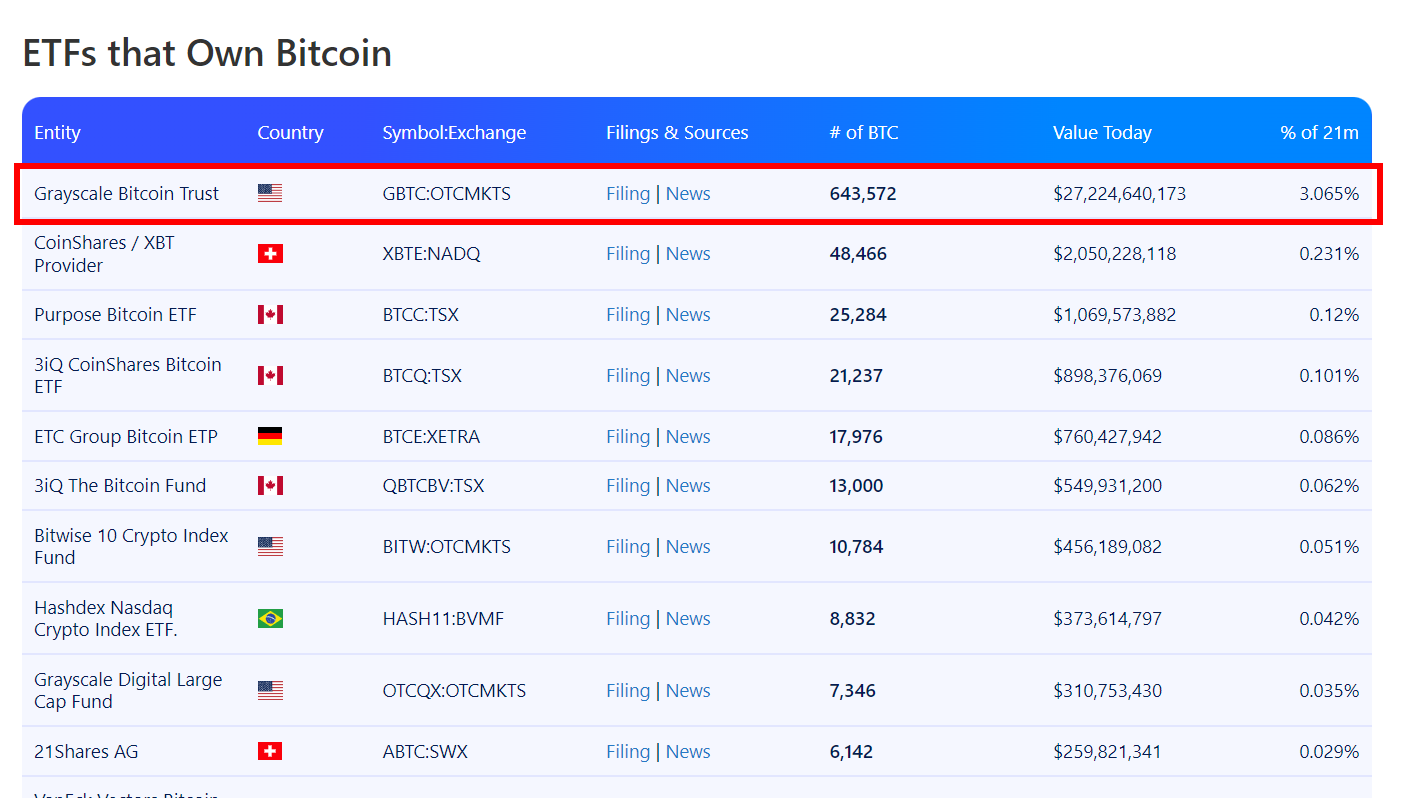1403x798 pixels.
Task: Open the News link for Grayscale Bitcoin Trust
Action: [688, 194]
